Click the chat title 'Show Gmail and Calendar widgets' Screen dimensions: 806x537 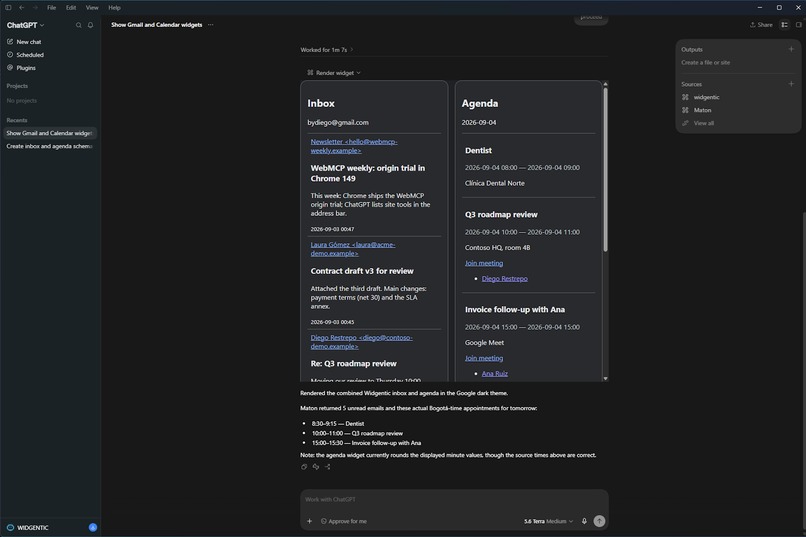pyautogui.click(x=157, y=25)
